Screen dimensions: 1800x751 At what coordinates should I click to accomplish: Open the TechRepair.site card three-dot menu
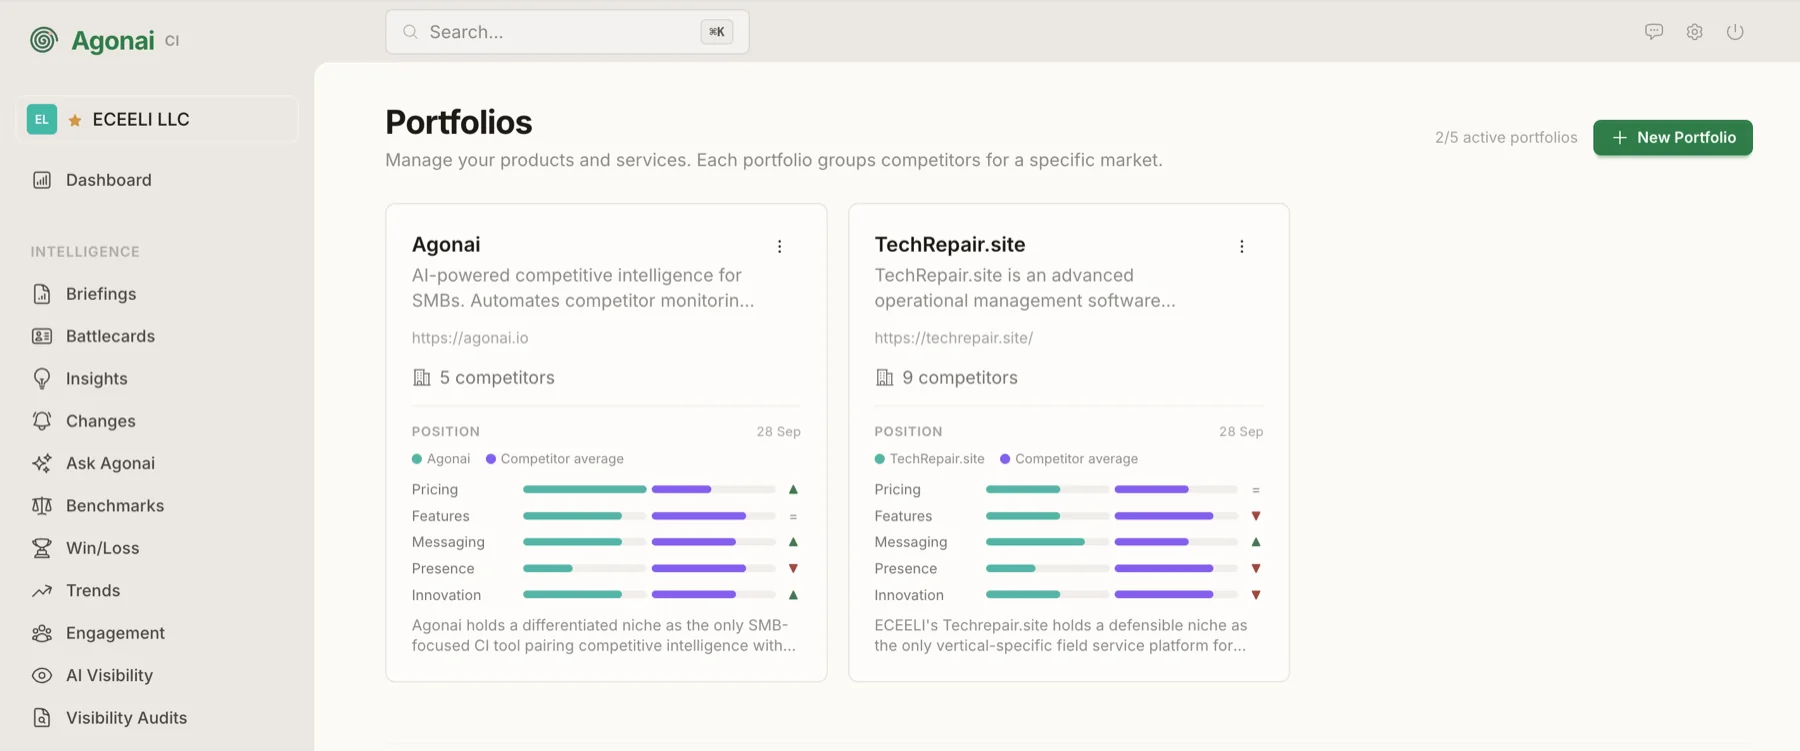click(x=1242, y=246)
